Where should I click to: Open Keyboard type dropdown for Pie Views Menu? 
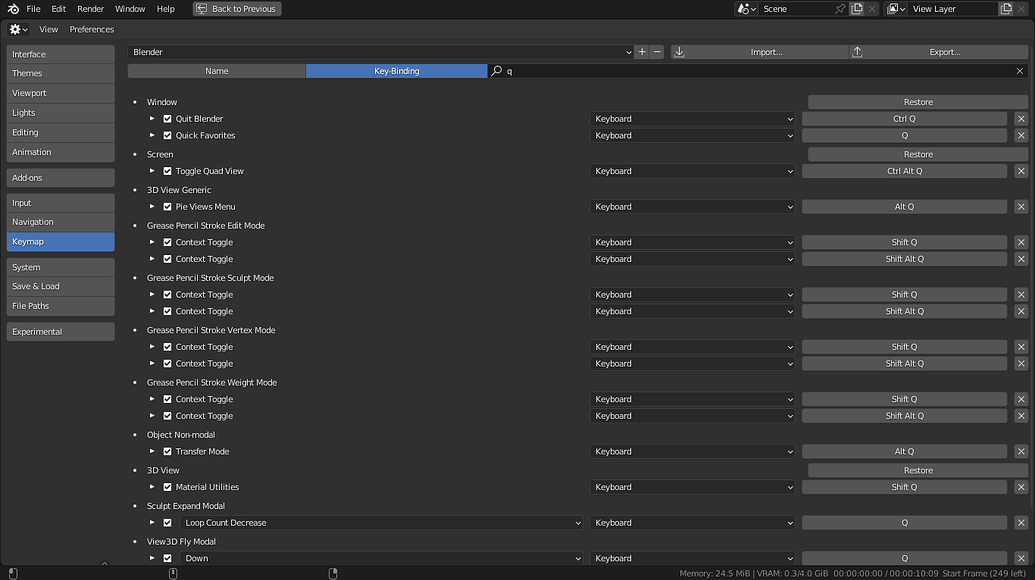point(692,207)
